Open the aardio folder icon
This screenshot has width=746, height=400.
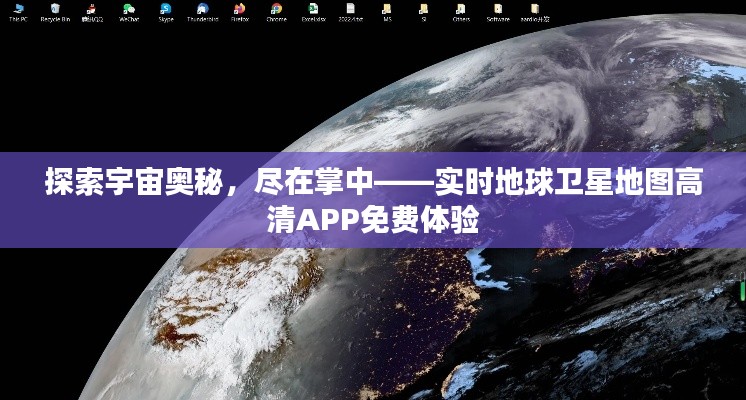pos(535,12)
